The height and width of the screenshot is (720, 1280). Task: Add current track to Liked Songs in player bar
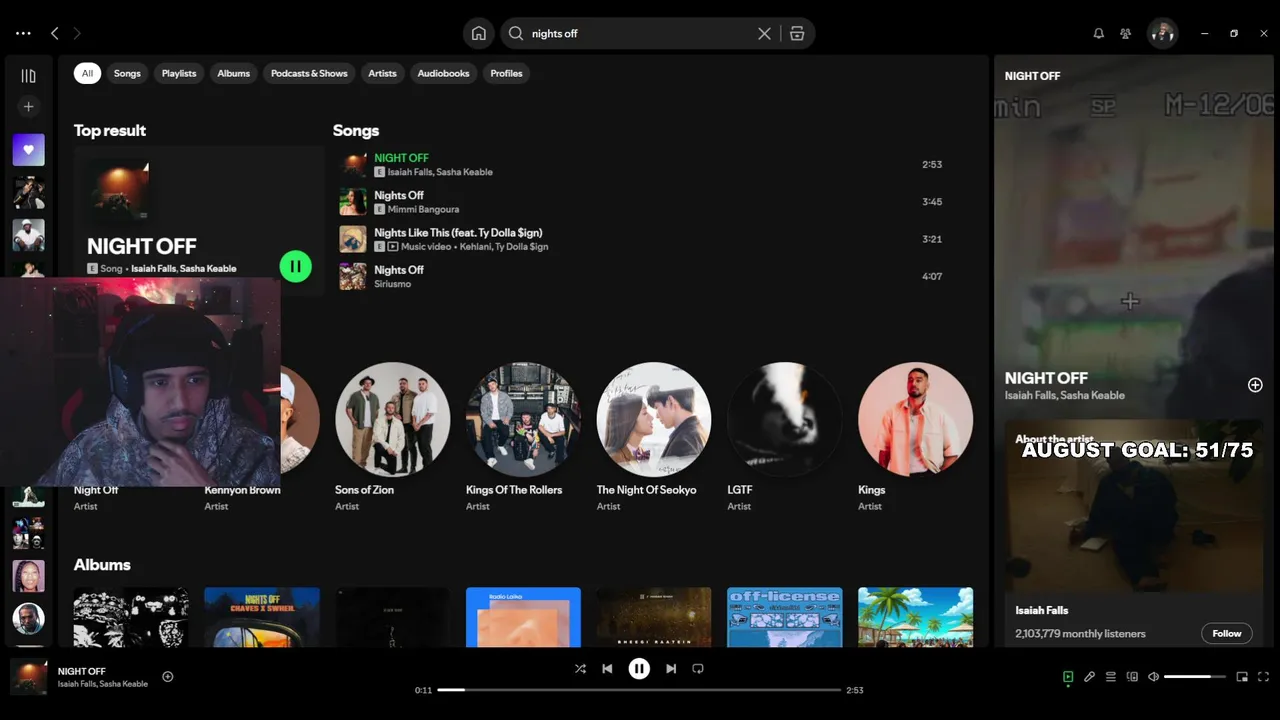pyautogui.click(x=168, y=676)
